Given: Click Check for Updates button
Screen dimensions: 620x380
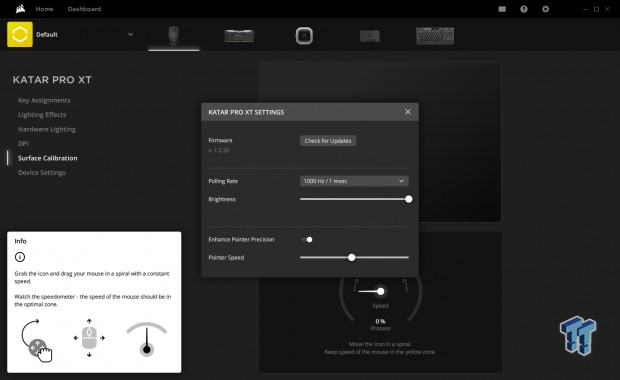Looking at the screenshot, I should pyautogui.click(x=328, y=141).
